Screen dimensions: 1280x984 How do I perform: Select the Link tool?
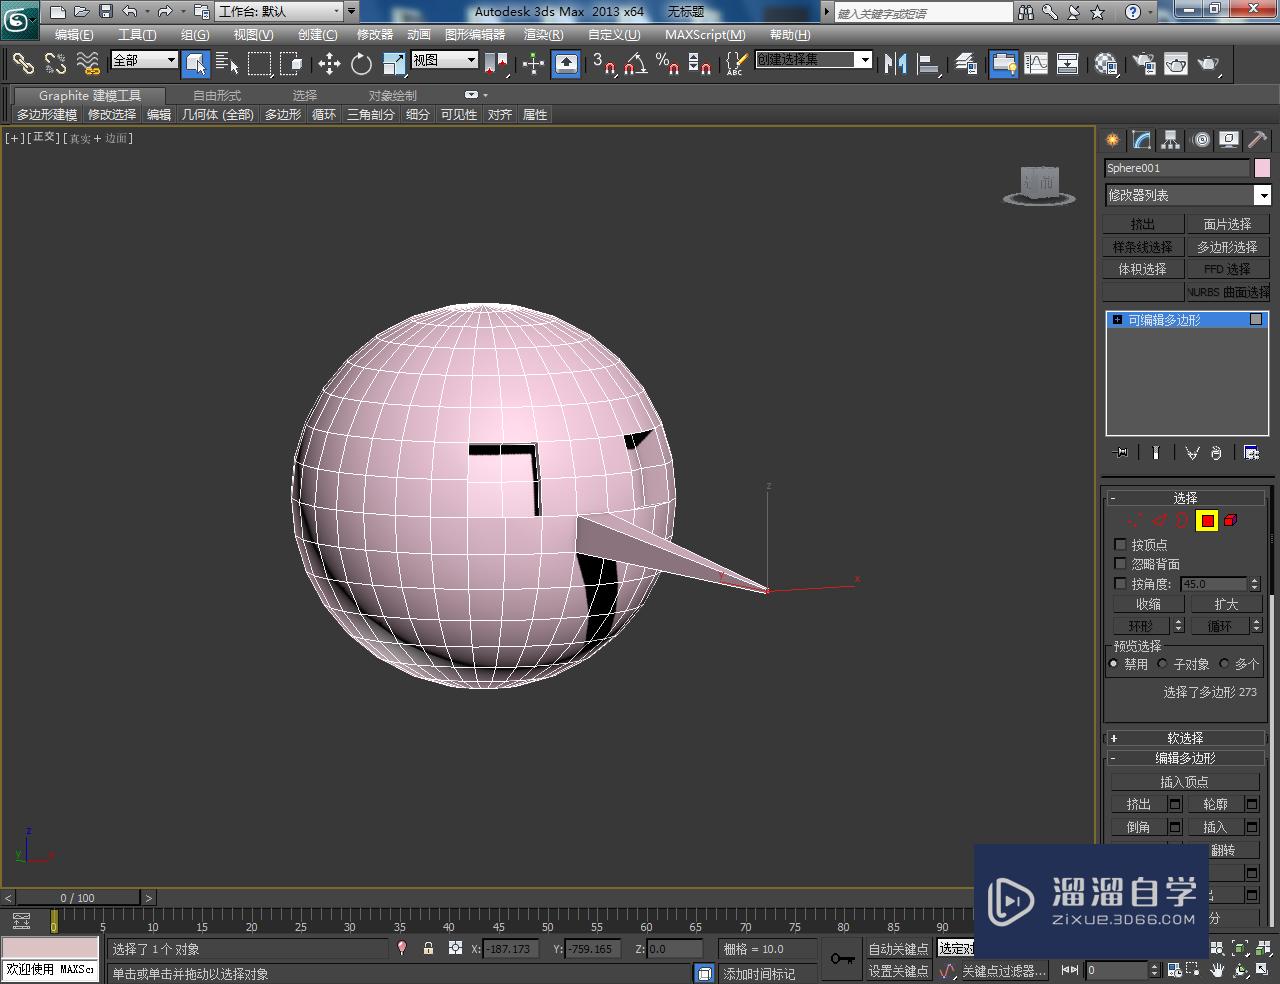coord(22,64)
